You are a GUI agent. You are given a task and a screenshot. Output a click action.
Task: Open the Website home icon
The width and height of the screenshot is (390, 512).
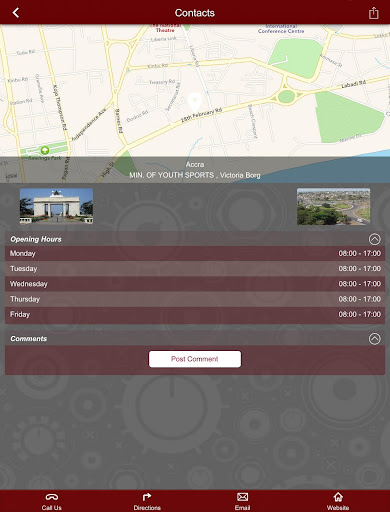pos(338,497)
